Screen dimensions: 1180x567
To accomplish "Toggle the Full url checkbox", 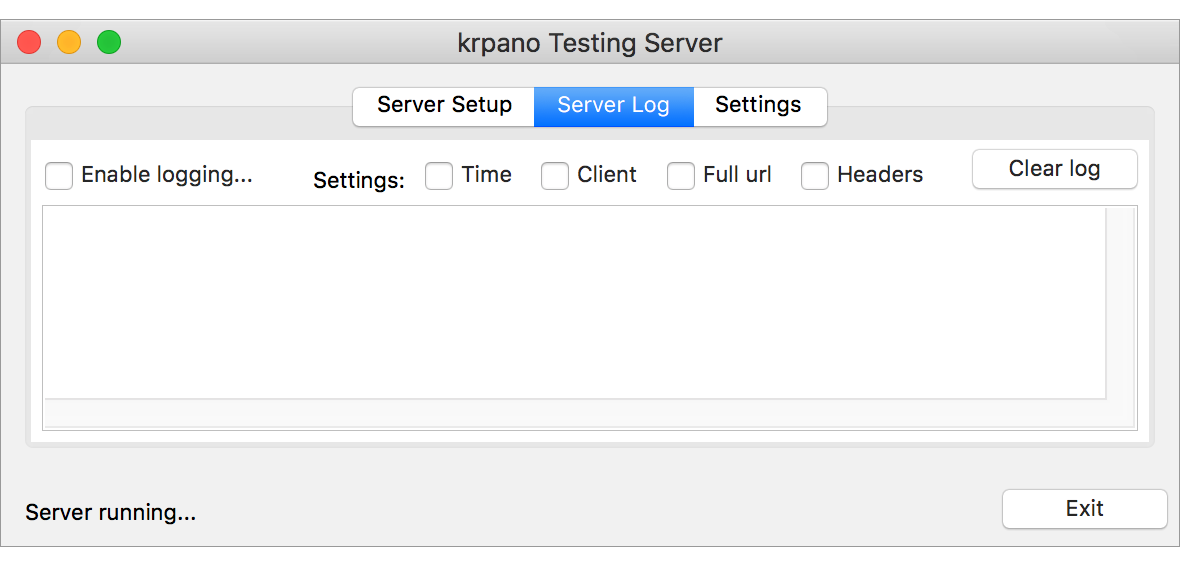I will click(681, 176).
